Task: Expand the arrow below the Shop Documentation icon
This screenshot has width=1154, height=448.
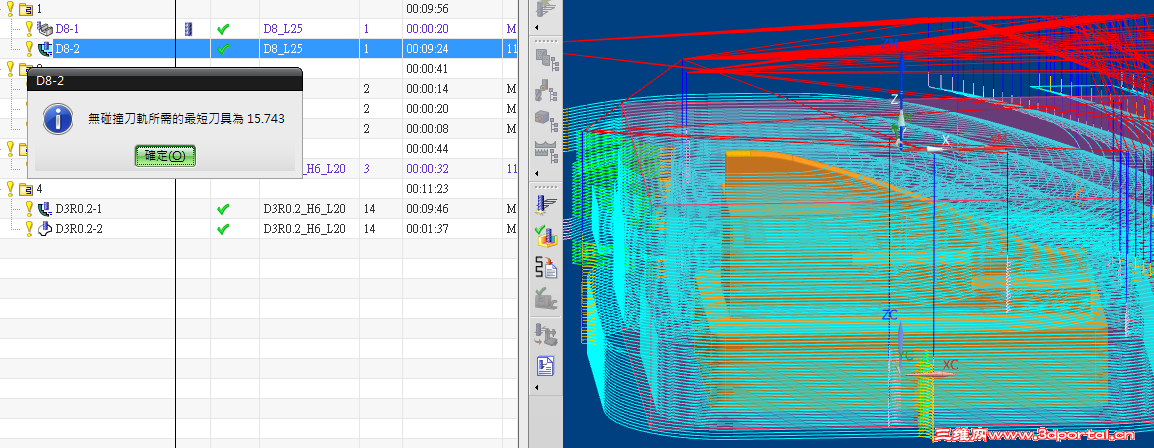Action: point(537,387)
